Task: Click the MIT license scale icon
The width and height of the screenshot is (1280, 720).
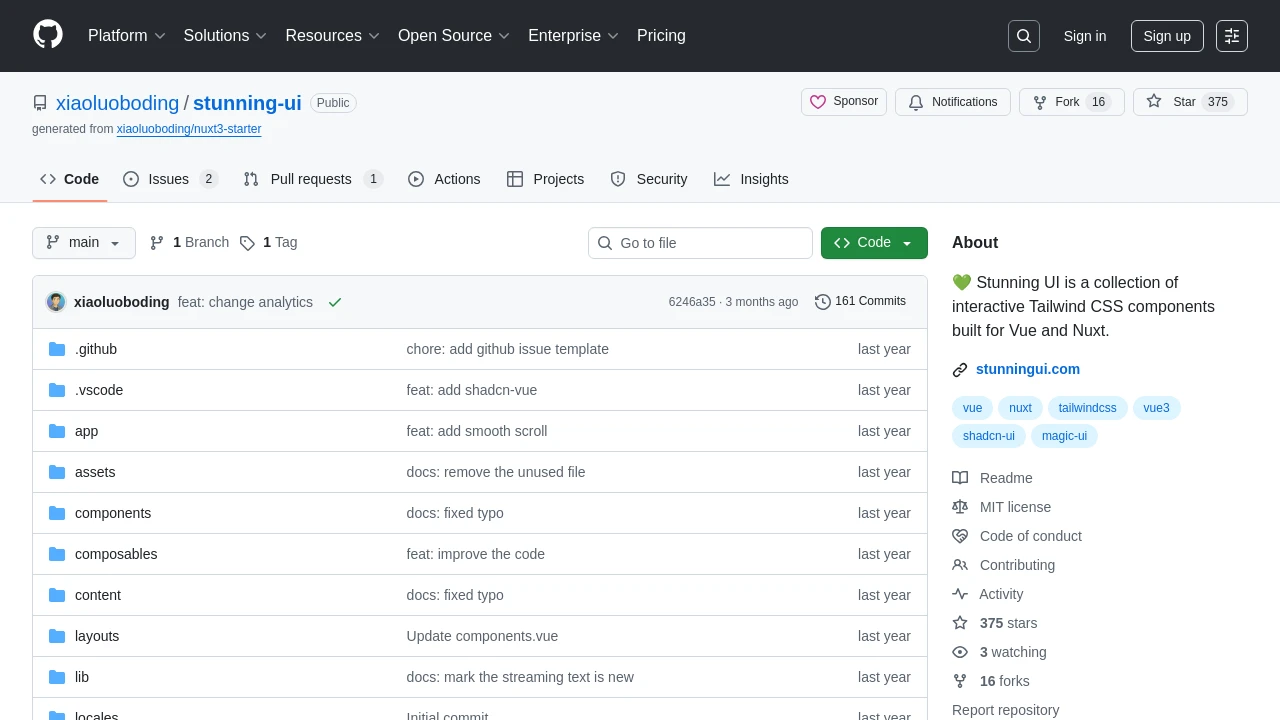Action: click(960, 507)
